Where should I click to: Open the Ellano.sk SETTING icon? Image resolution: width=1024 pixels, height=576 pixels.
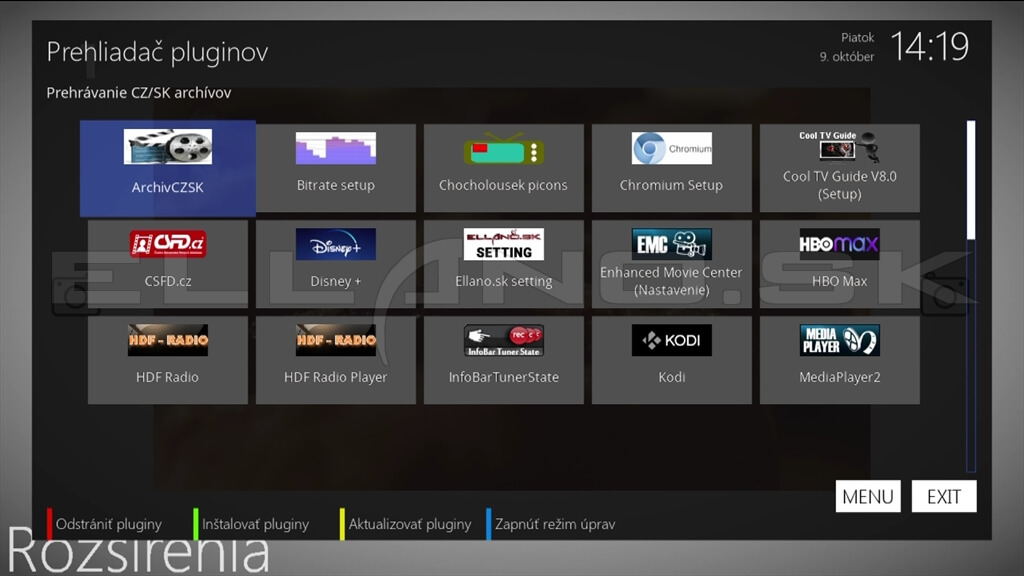point(504,244)
